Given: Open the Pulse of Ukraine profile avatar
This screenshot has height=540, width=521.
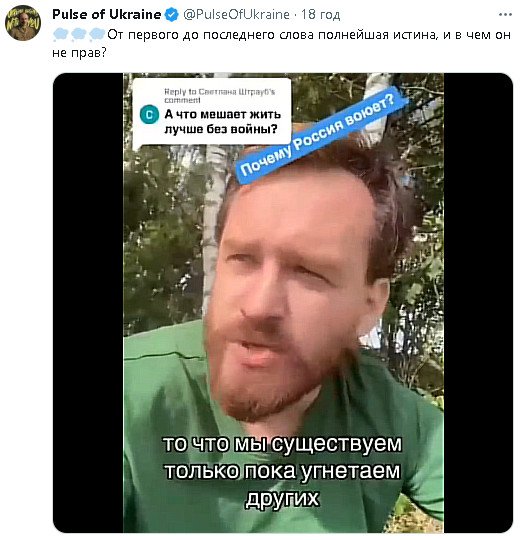Looking at the screenshot, I should [x=23, y=23].
